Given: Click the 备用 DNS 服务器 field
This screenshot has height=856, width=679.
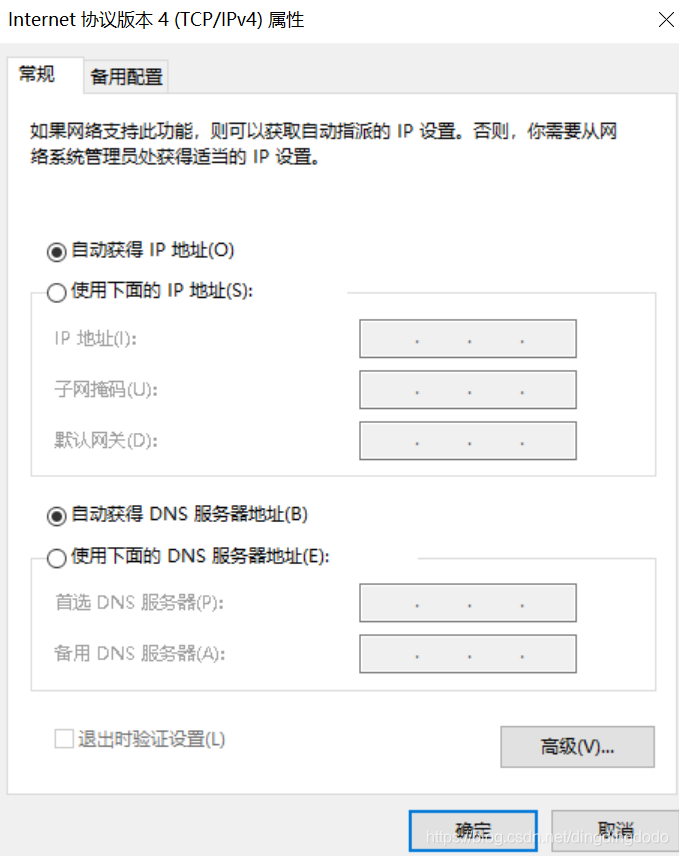Looking at the screenshot, I should pyautogui.click(x=467, y=654).
